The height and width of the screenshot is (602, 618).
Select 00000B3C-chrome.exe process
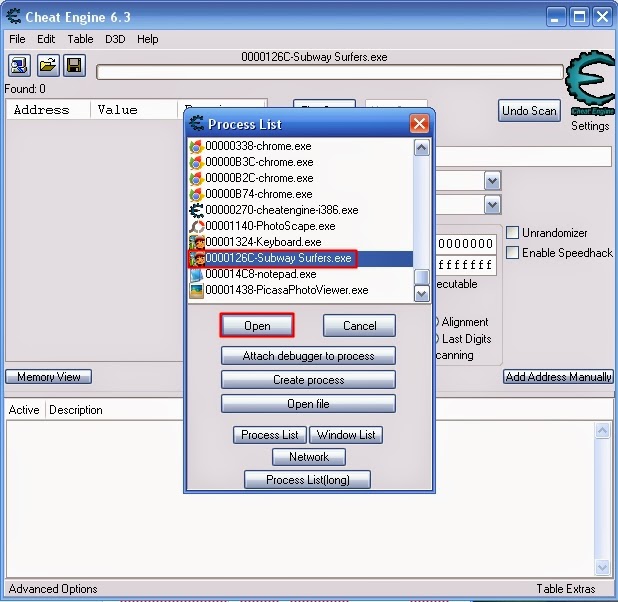coord(259,162)
